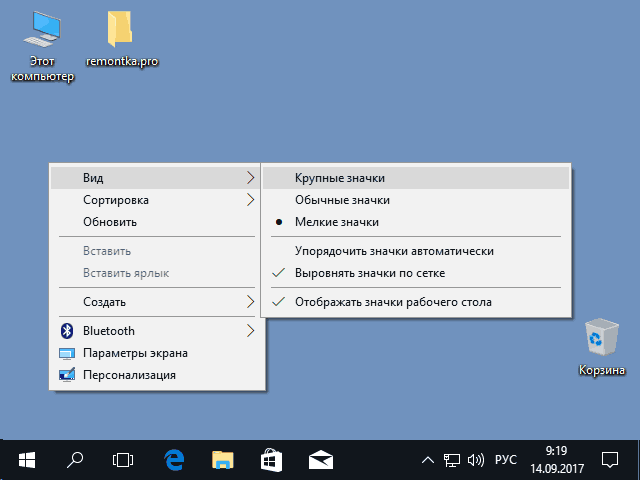Expand the Создать submenu

[x=155, y=302]
